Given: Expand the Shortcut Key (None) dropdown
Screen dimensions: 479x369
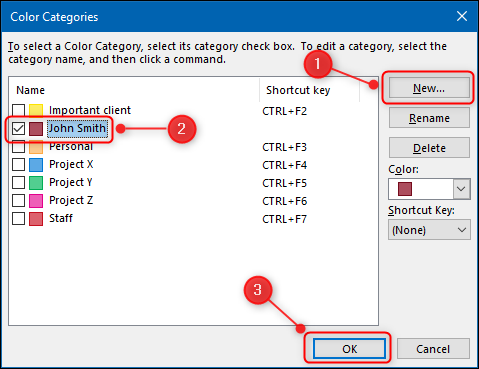Looking at the screenshot, I should coord(429,230).
